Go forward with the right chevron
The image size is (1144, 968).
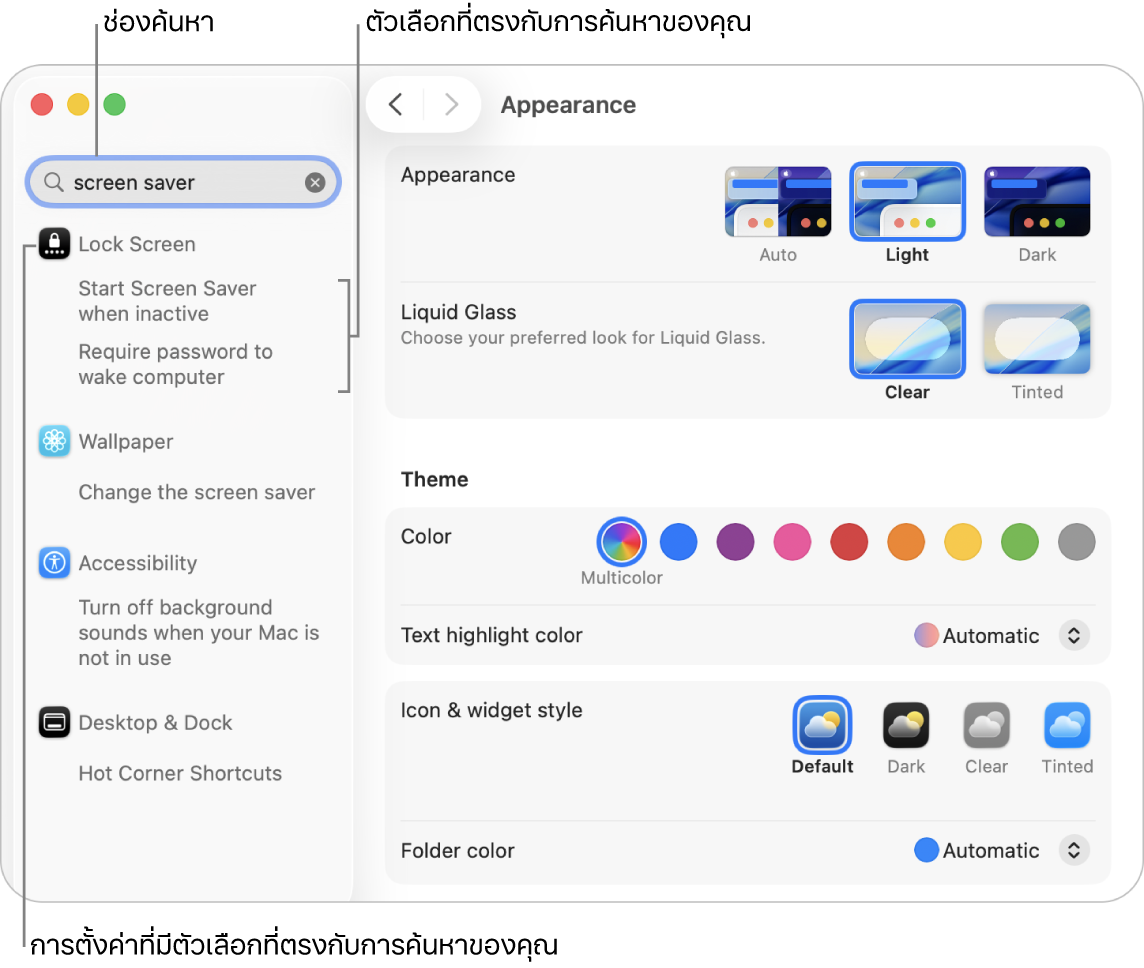point(452,104)
